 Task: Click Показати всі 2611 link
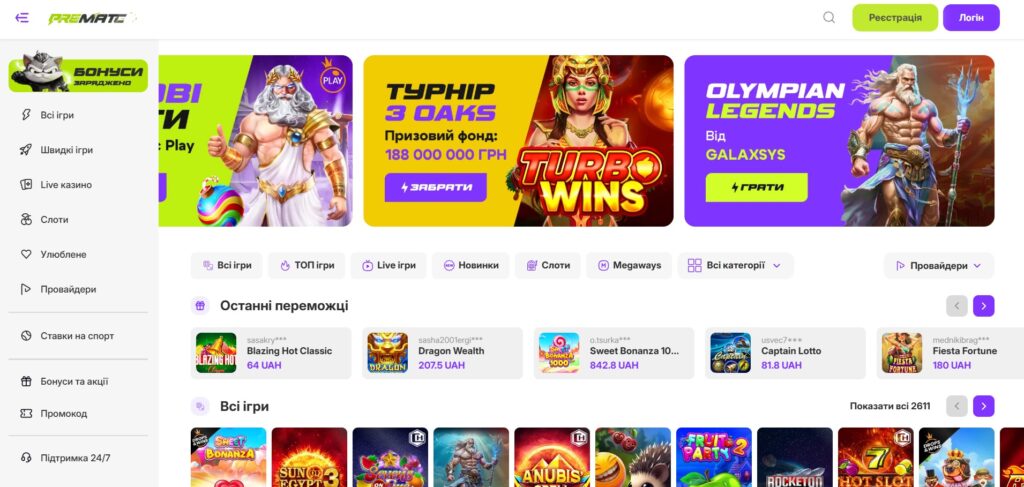coord(889,406)
